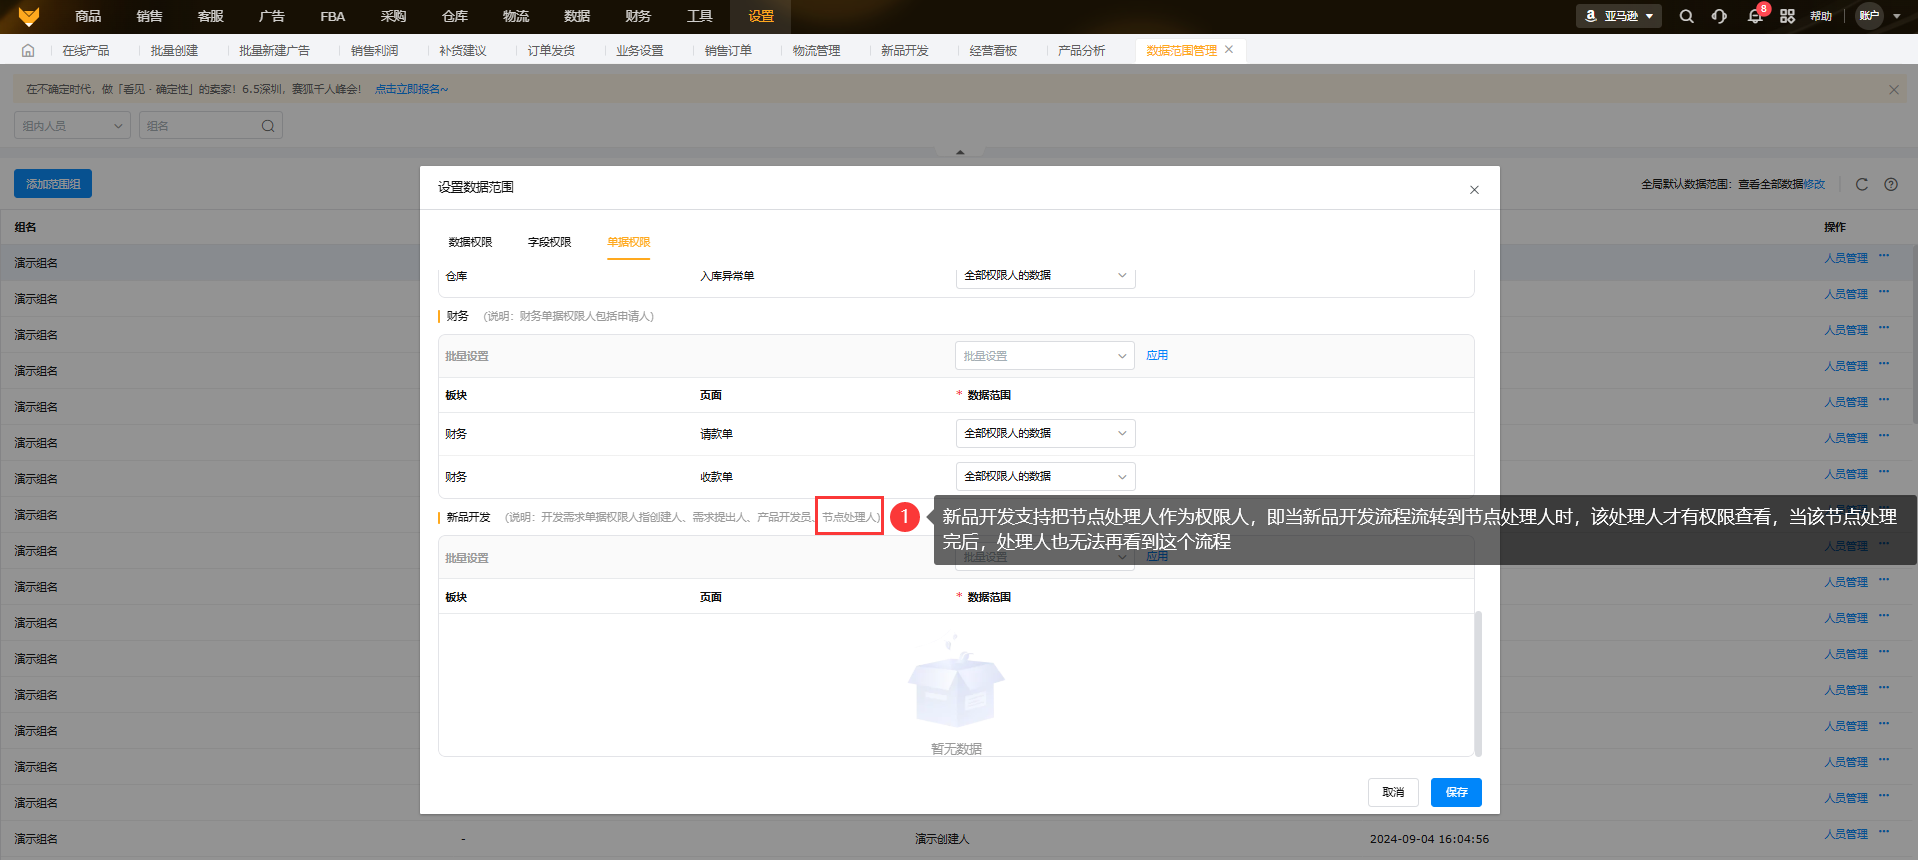Open the 亚马逊 platform dropdown
This screenshot has width=1918, height=860.
tap(1619, 16)
